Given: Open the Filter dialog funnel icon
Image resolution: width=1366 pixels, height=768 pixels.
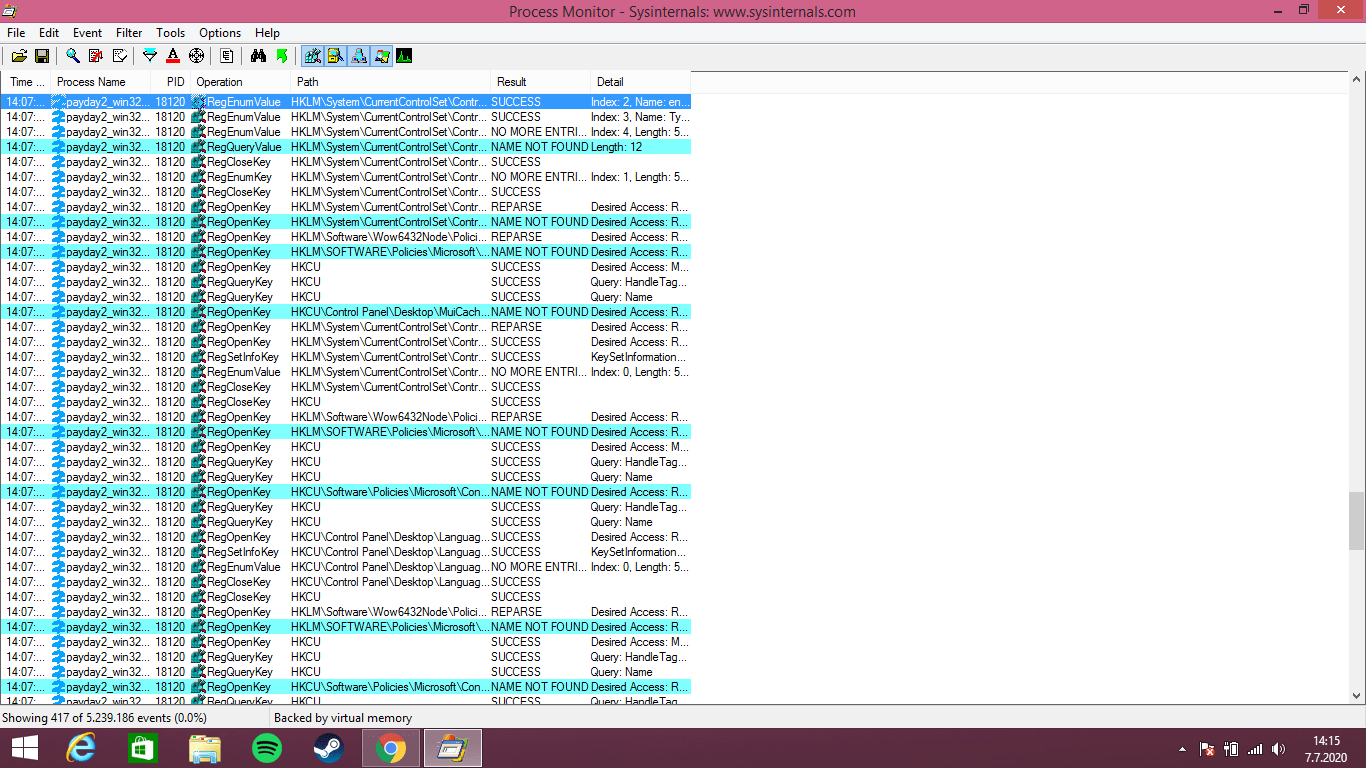Looking at the screenshot, I should (x=150, y=56).
